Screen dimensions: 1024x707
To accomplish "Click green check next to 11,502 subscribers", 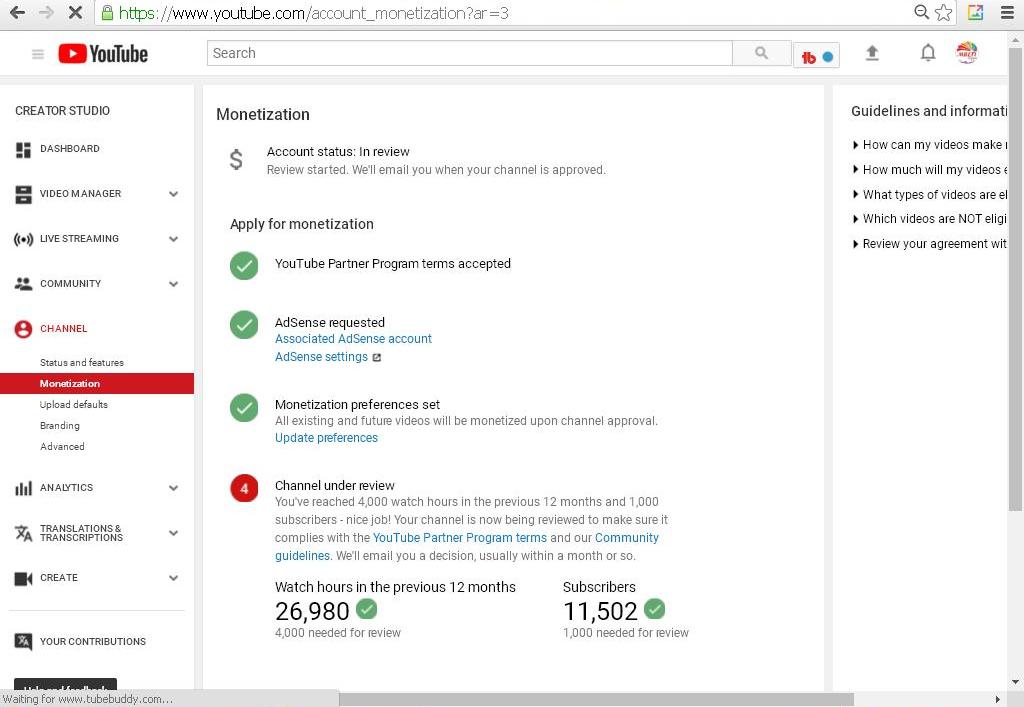I will 654,609.
